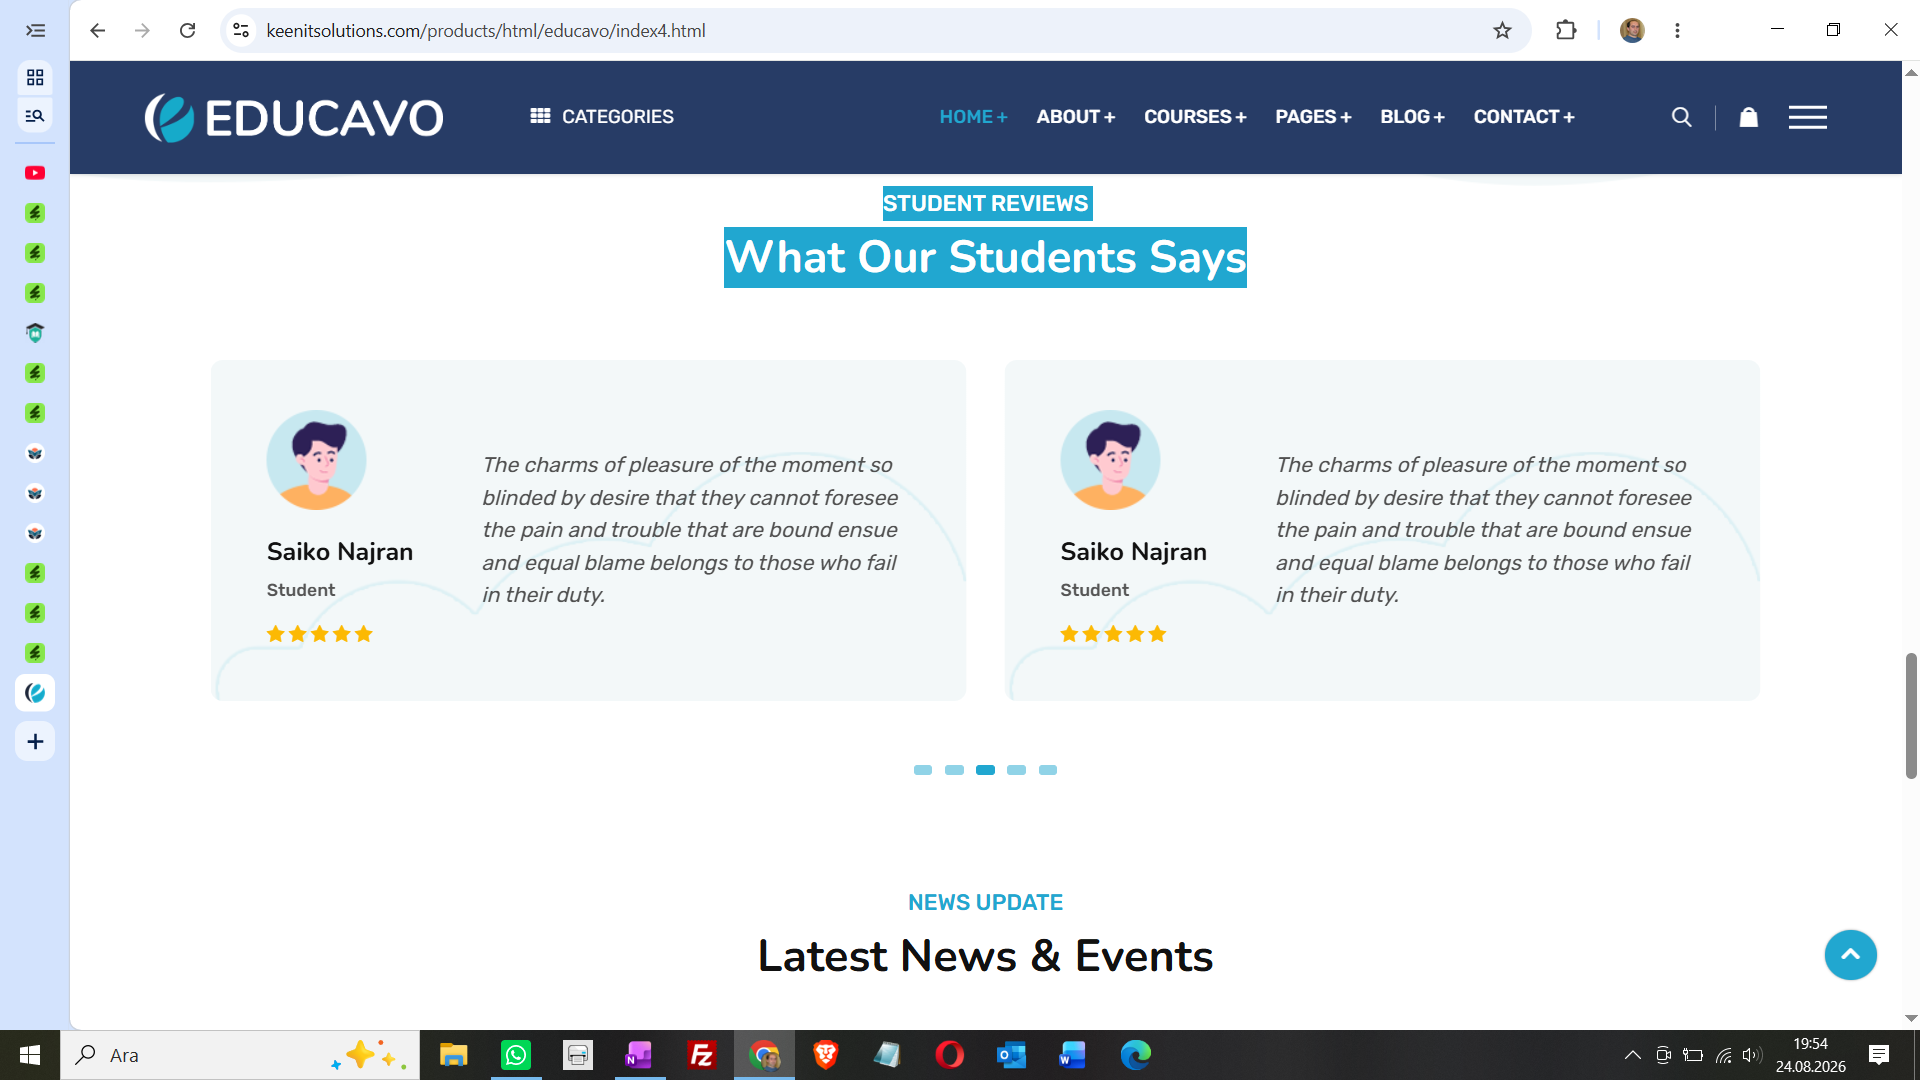Select fourth testimonial carousel dot

[x=1016, y=770]
